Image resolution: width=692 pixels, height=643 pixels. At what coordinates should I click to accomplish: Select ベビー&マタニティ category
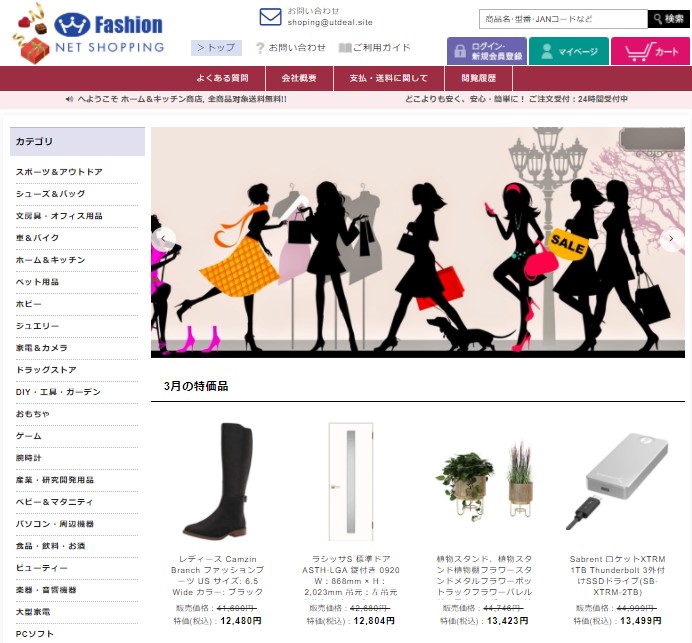55,502
